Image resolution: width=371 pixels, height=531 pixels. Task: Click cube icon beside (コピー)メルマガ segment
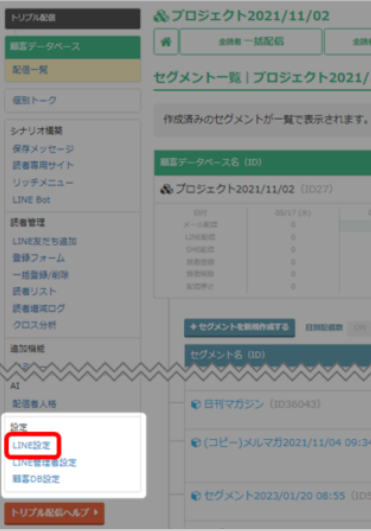coord(196,442)
